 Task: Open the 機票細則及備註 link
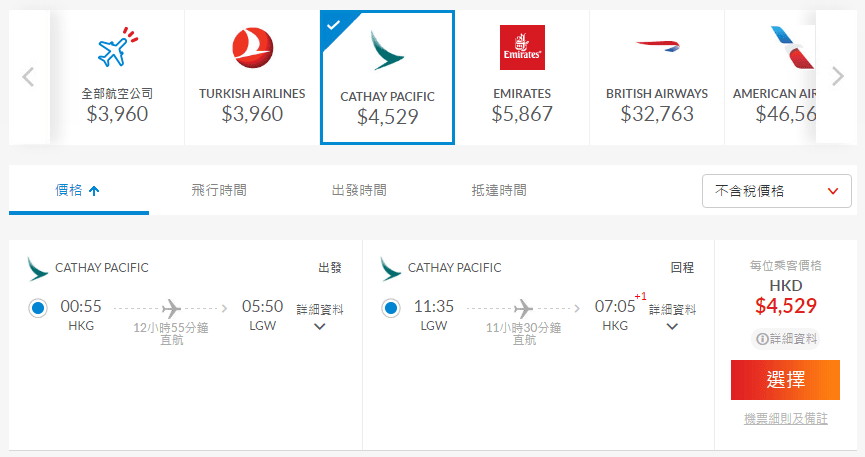coord(786,418)
